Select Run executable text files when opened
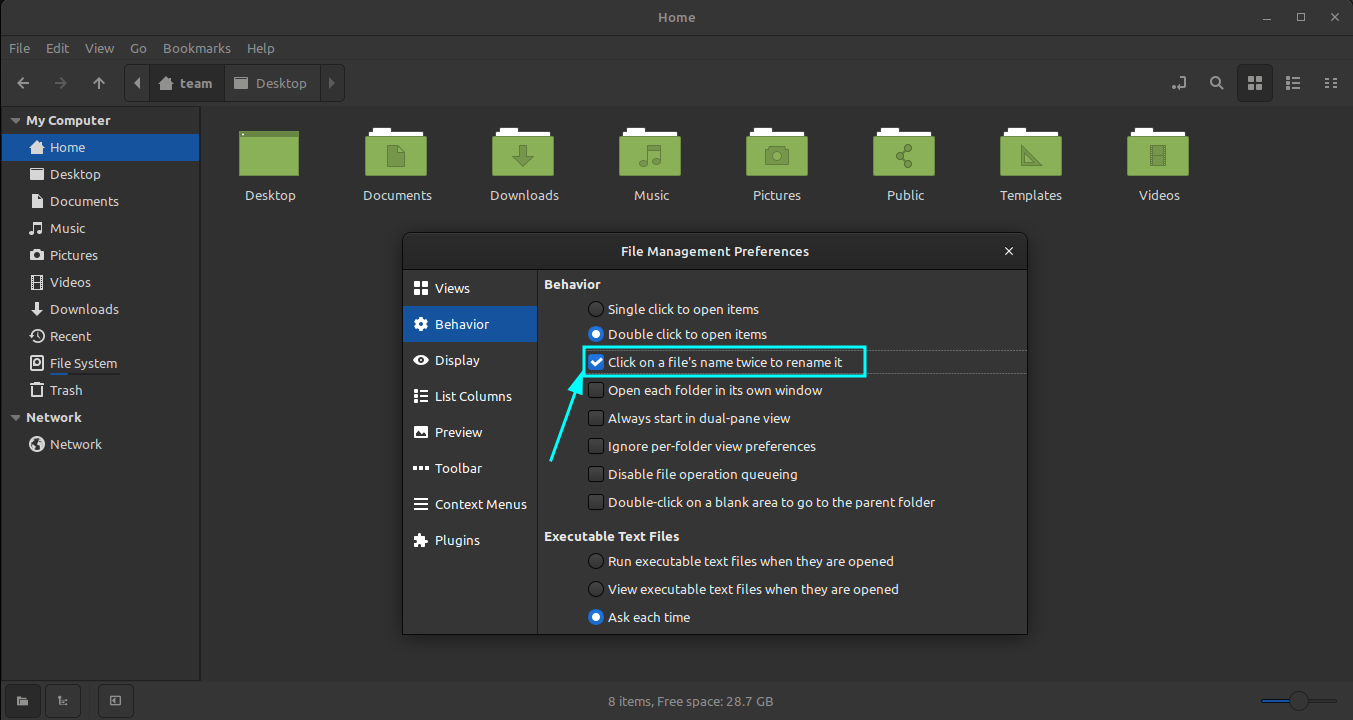This screenshot has height=720, width=1353. tap(741, 561)
